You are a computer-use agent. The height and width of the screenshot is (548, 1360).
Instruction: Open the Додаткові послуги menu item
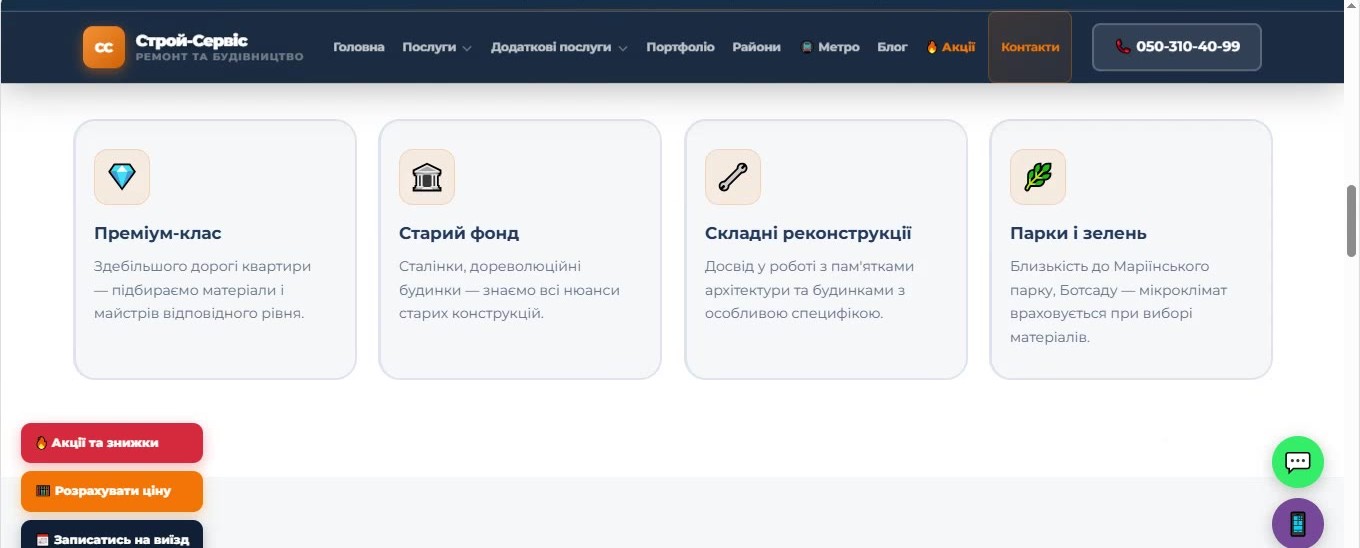pyautogui.click(x=551, y=47)
